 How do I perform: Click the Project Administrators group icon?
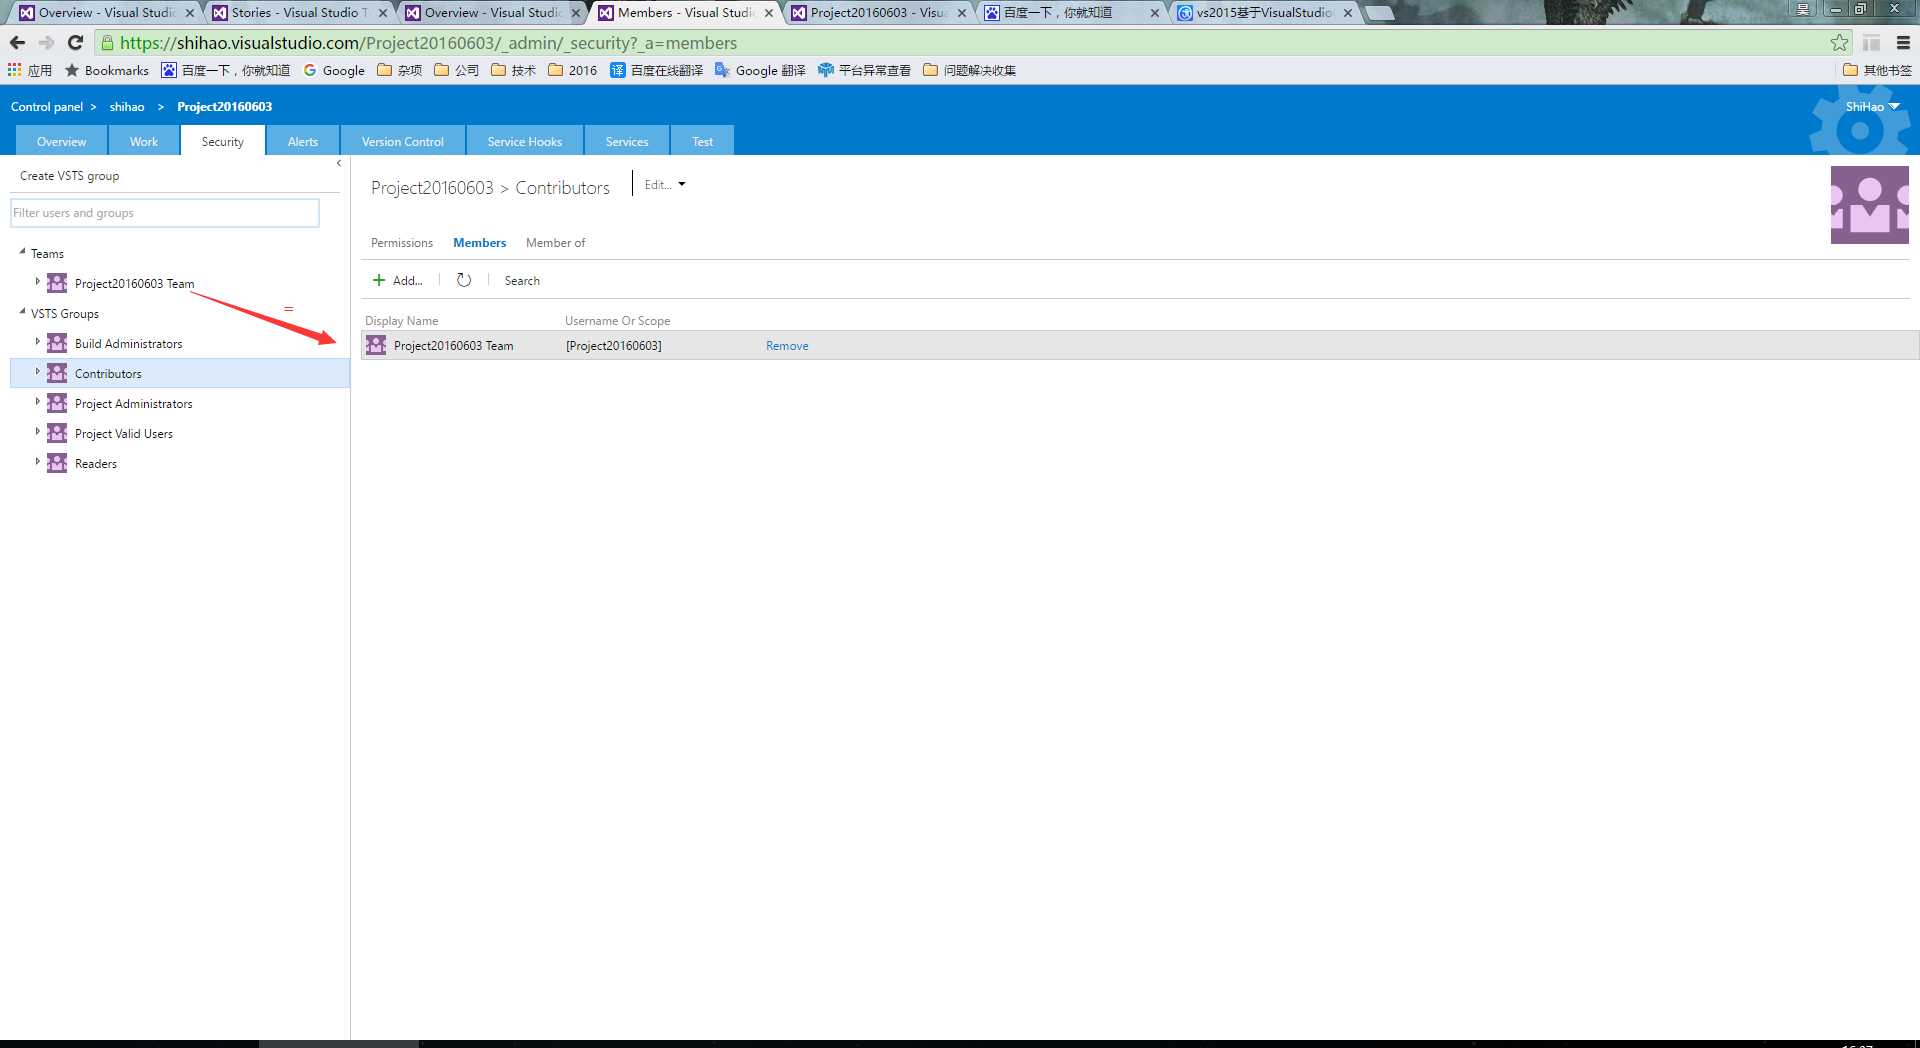tap(58, 403)
